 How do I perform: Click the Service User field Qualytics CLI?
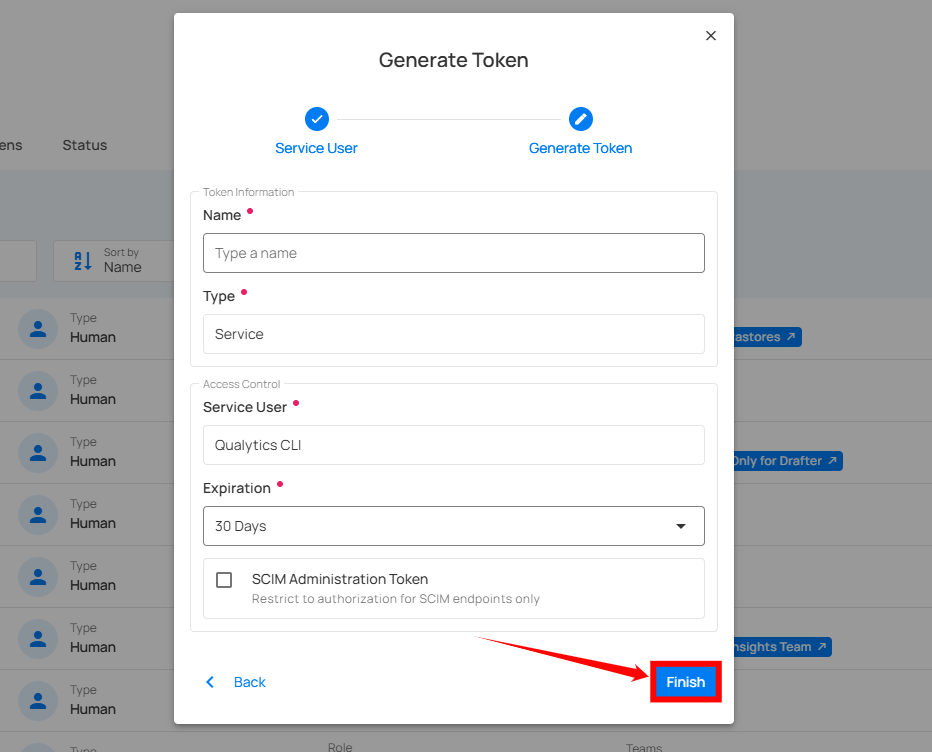click(x=453, y=445)
